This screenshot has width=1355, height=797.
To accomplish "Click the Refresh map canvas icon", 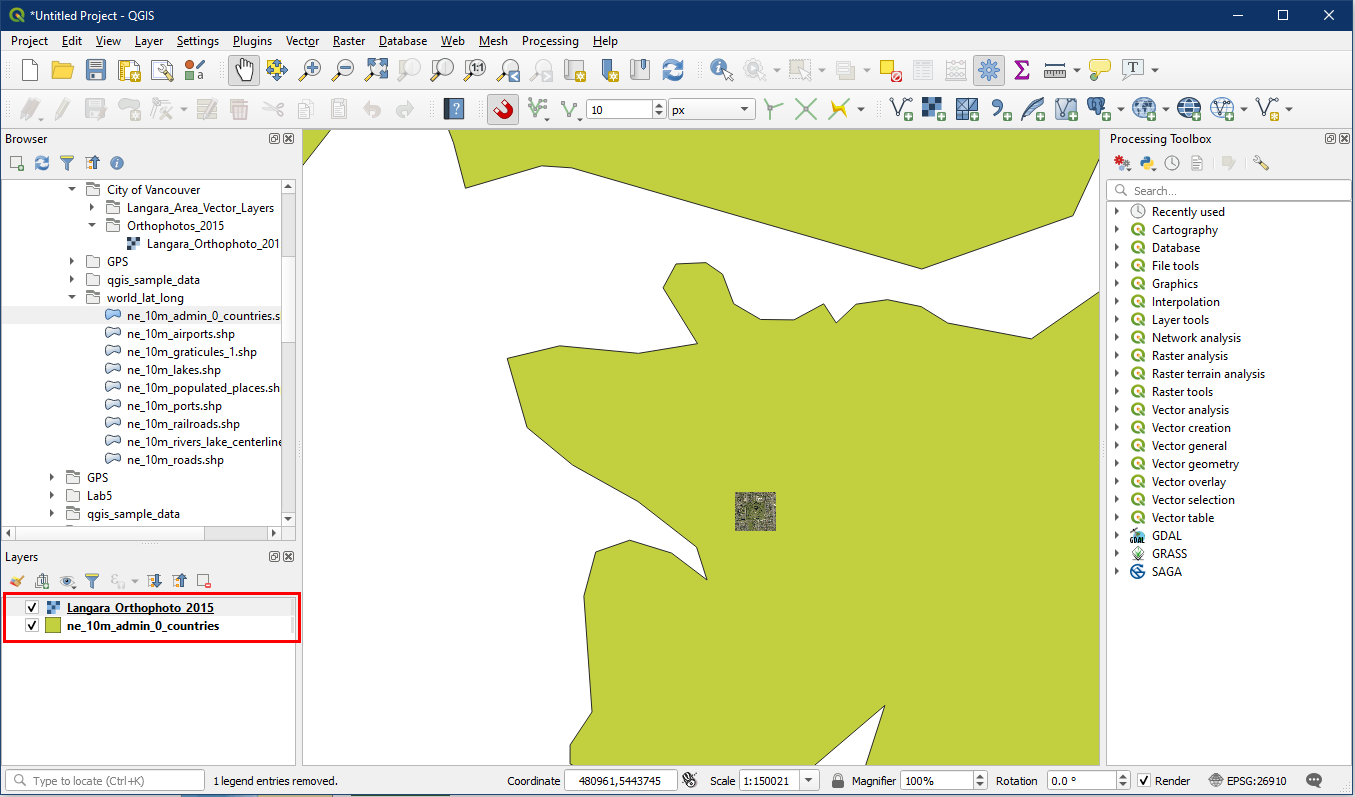I will coord(673,70).
